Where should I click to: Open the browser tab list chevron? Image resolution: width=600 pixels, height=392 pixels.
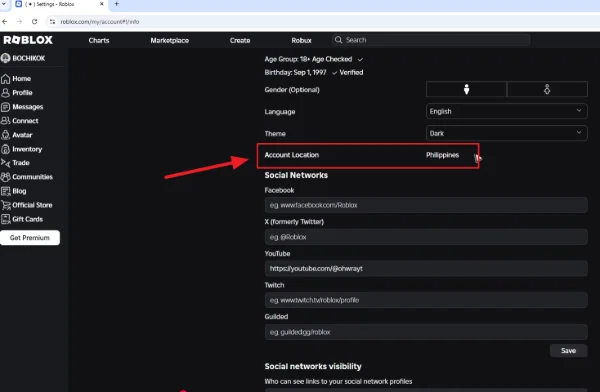pyautogui.click(x=4, y=4)
